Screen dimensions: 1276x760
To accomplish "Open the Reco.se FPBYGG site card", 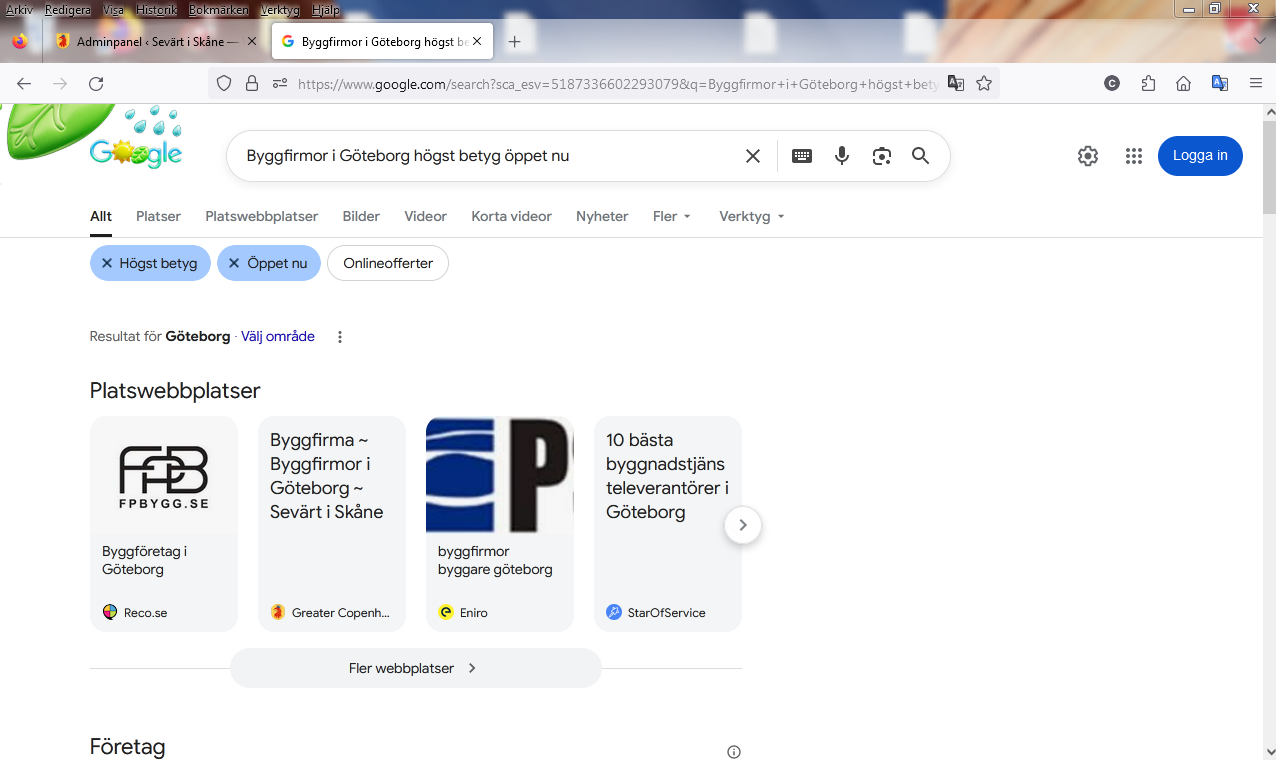I will click(x=164, y=524).
